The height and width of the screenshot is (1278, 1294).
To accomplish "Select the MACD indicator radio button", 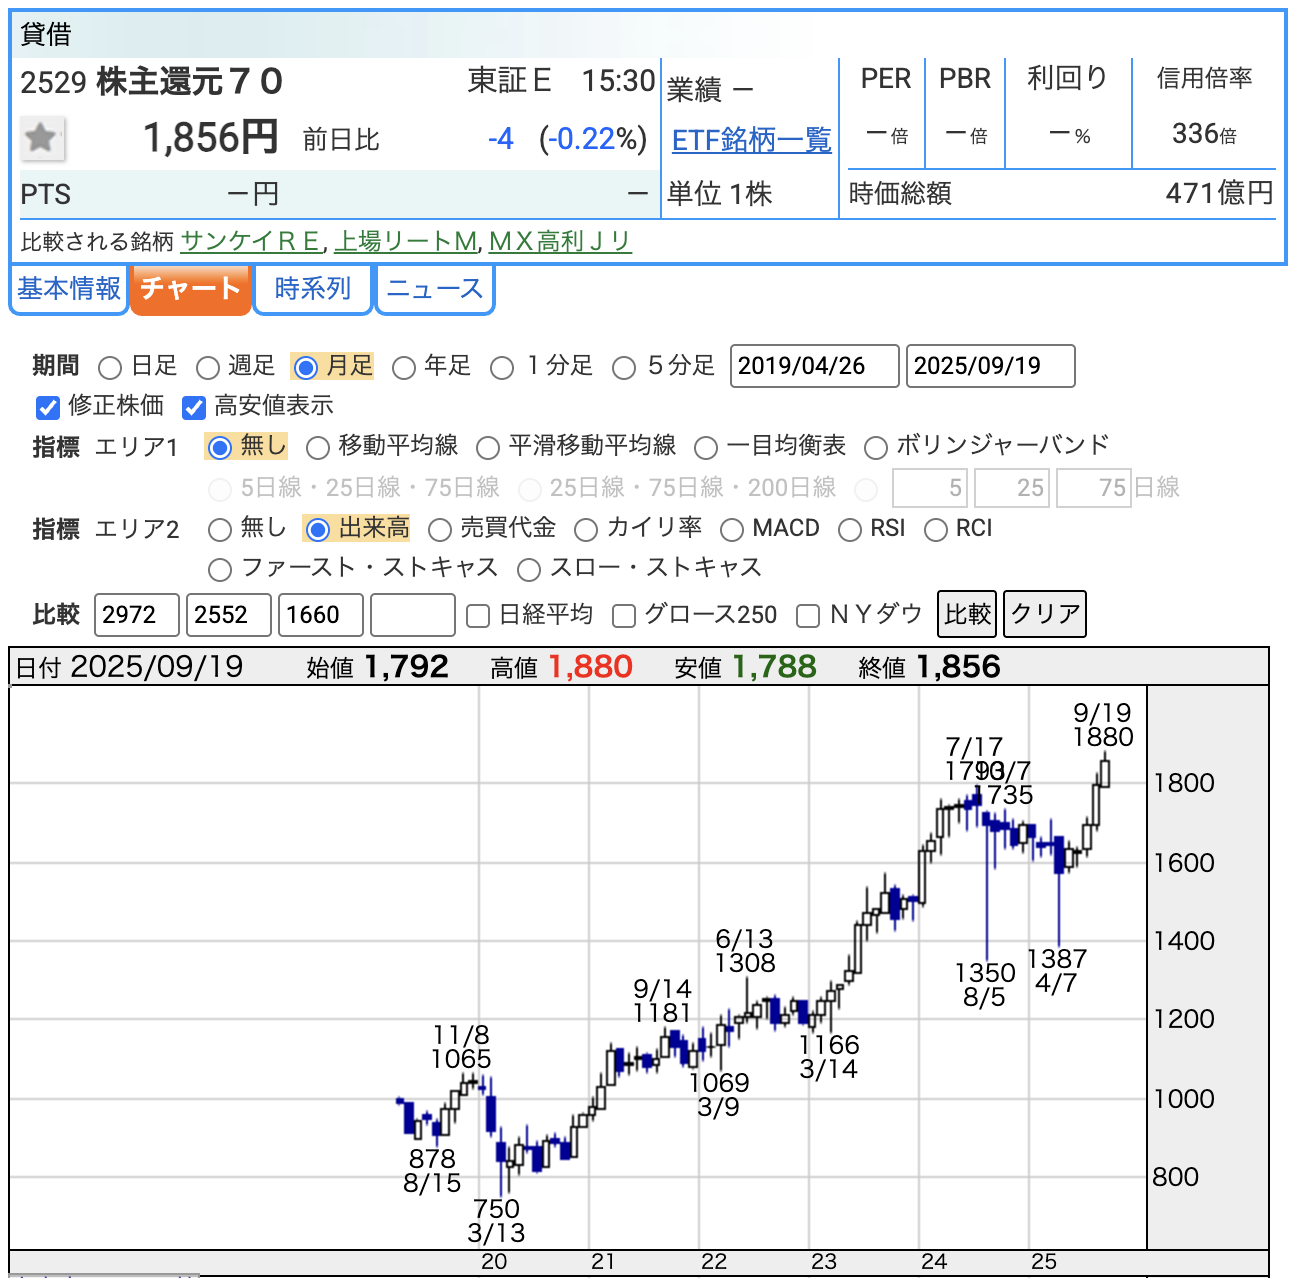I will 732,530.
